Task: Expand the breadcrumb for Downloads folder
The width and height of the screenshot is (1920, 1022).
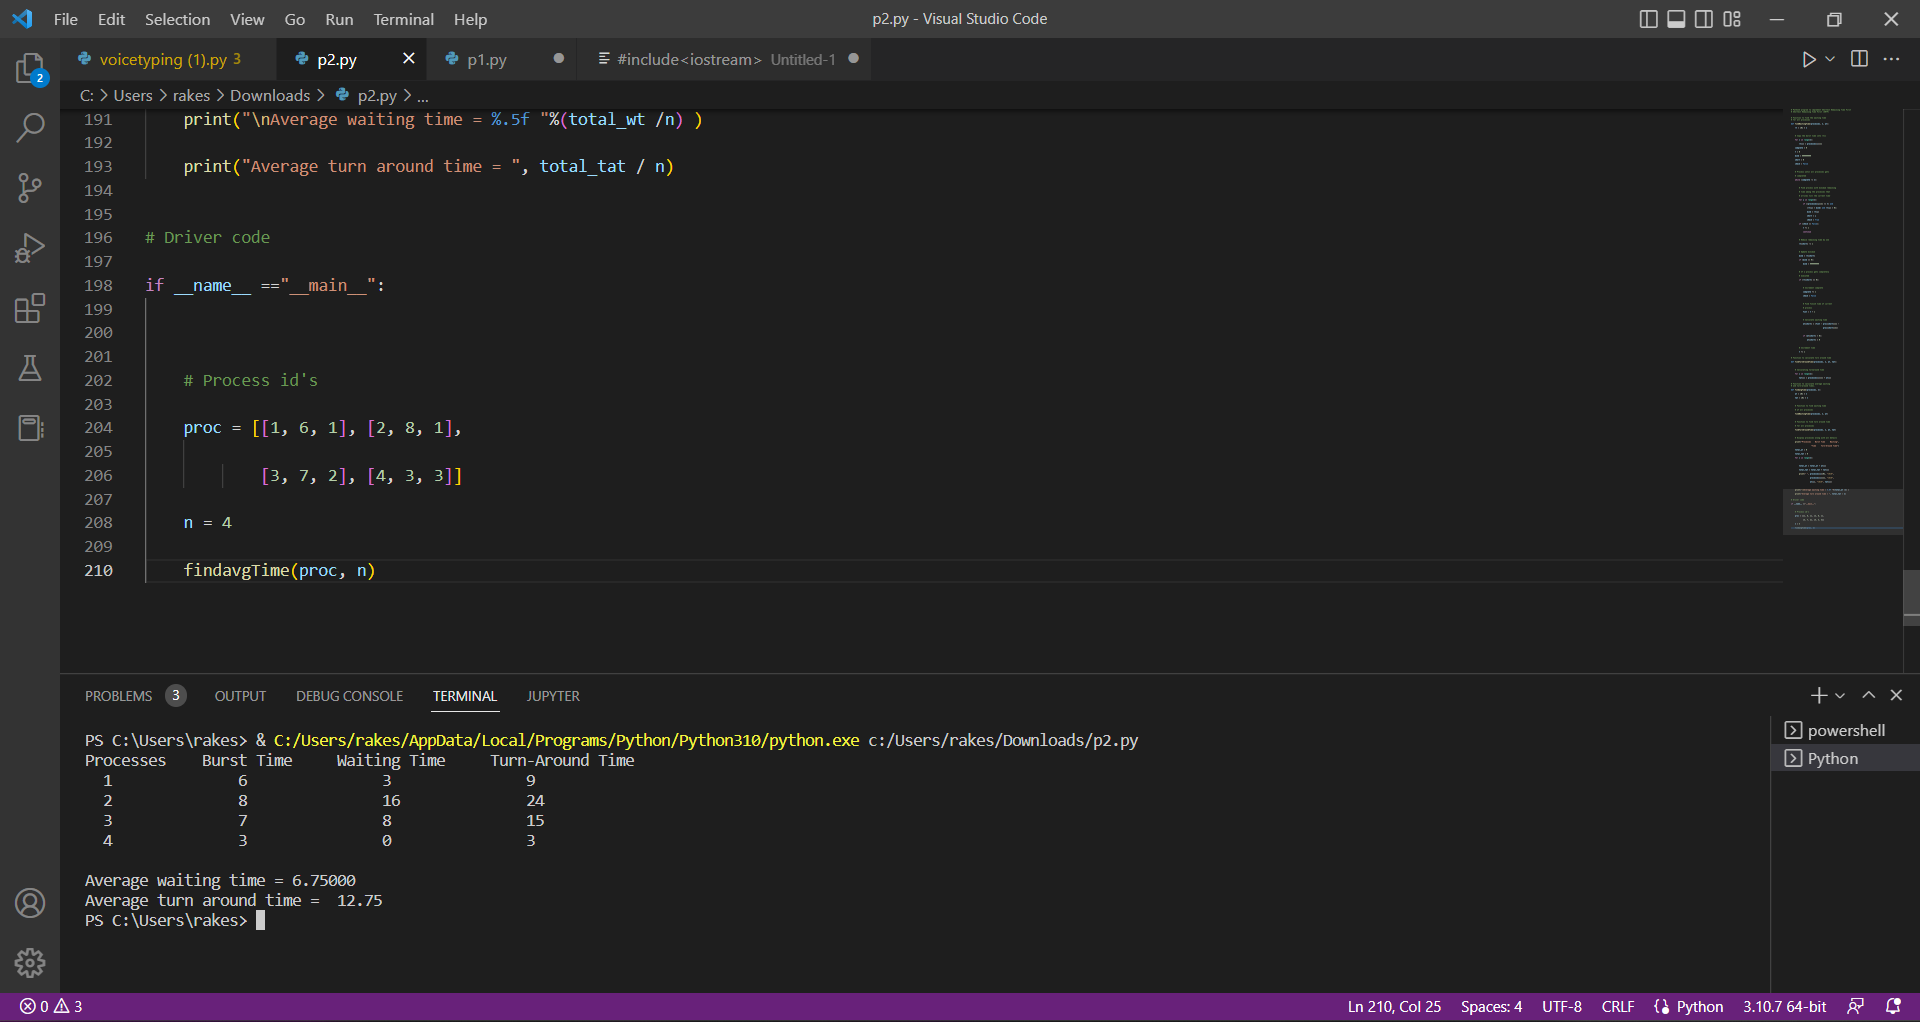Action: [269, 95]
